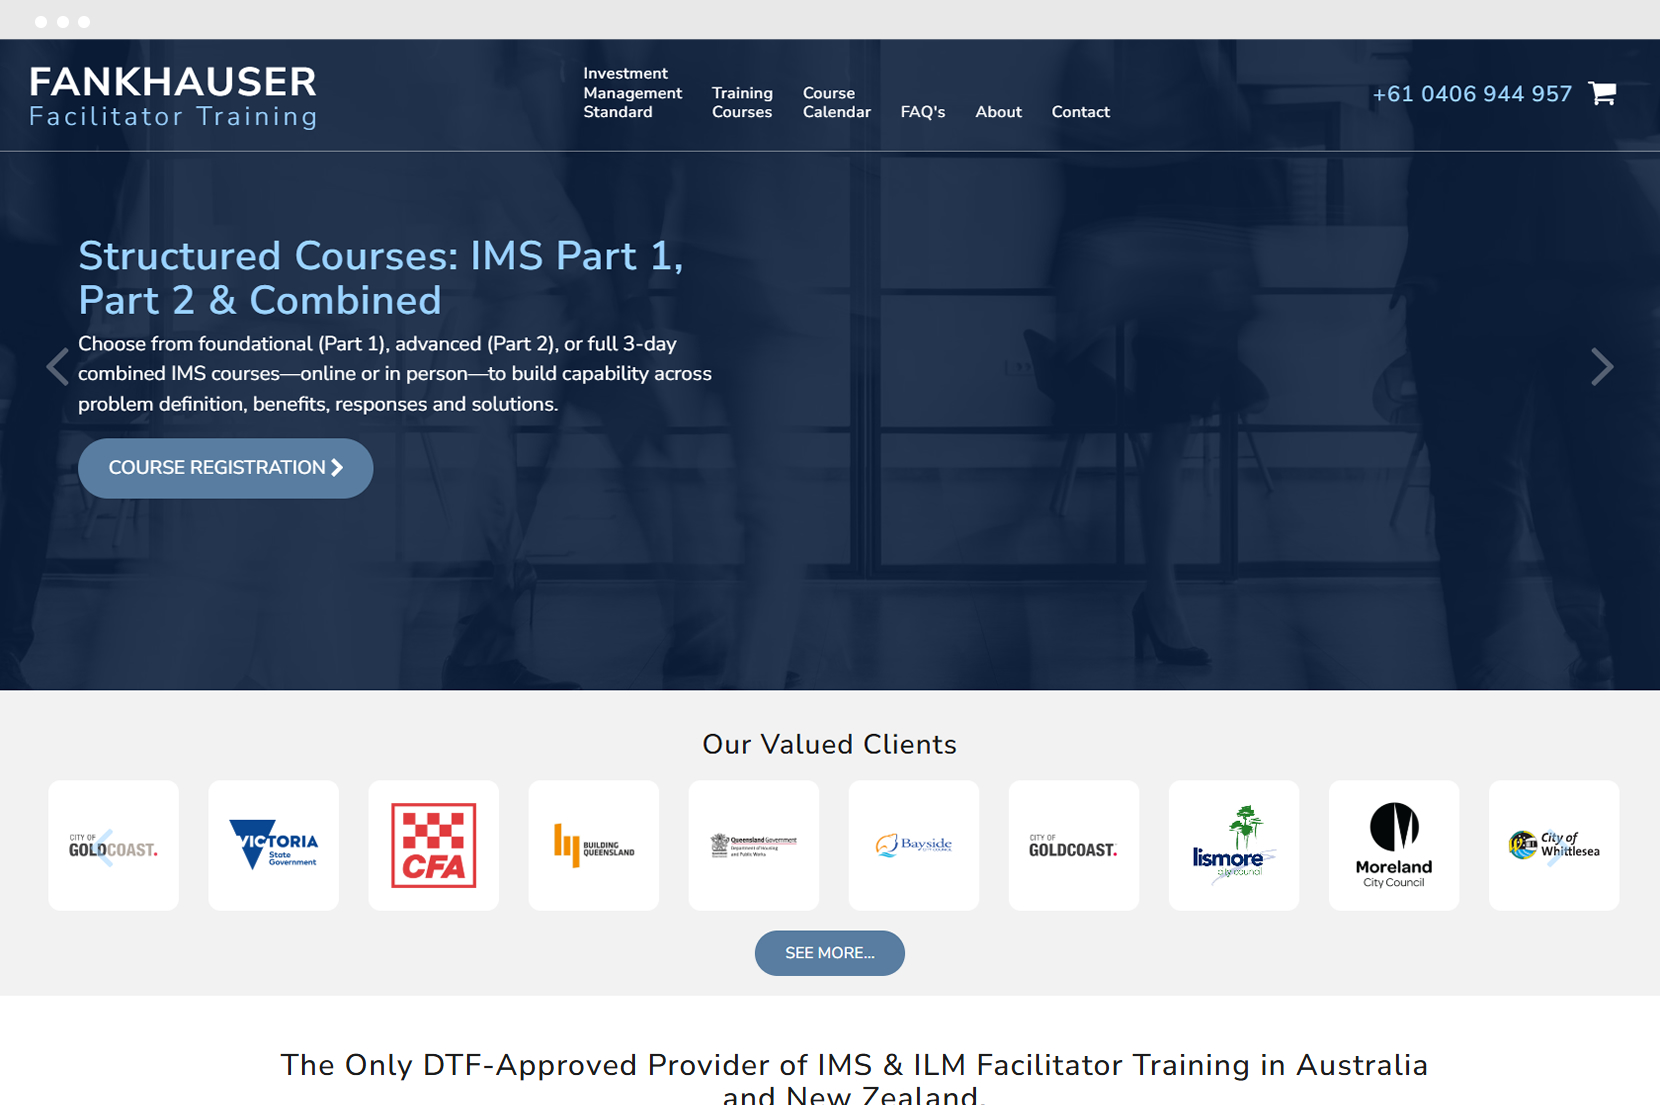This screenshot has height=1105, width=1660.
Task: Open the Contact page
Action: [1080, 112]
